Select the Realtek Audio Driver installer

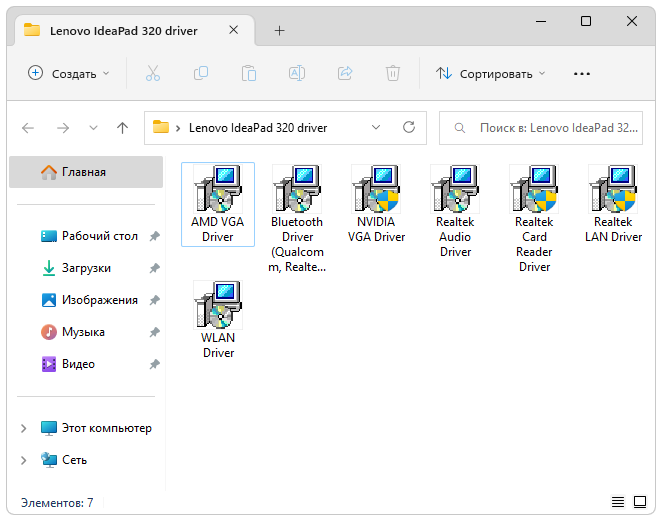click(455, 190)
